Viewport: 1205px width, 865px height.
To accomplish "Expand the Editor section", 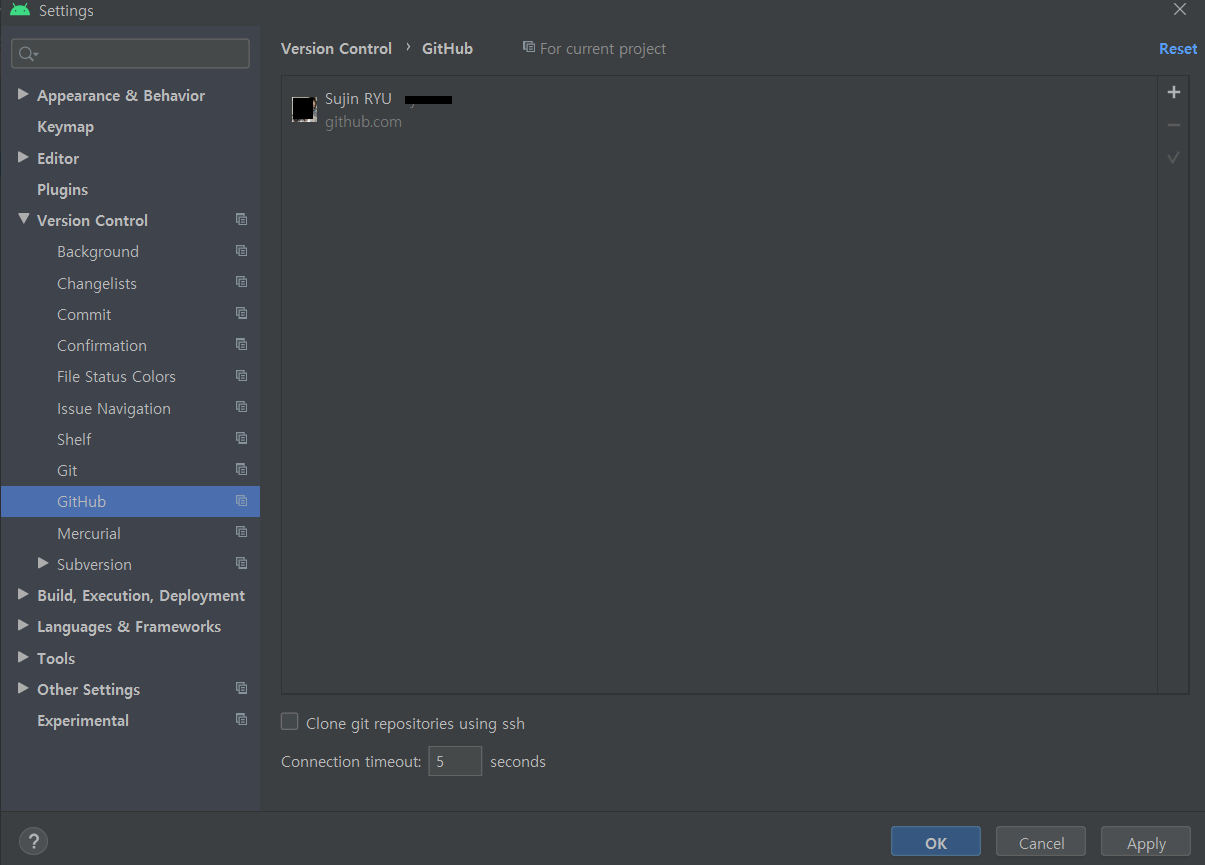I will 23,157.
